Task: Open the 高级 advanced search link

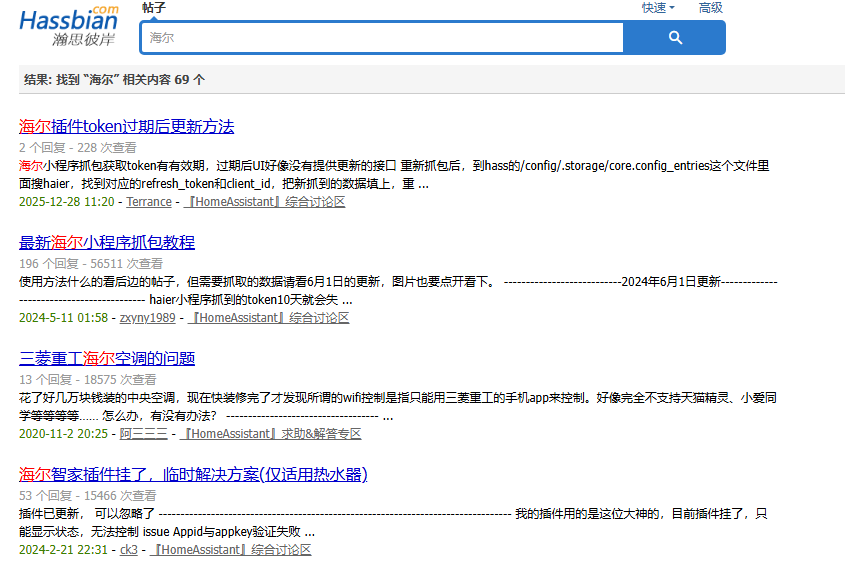Action: click(710, 8)
